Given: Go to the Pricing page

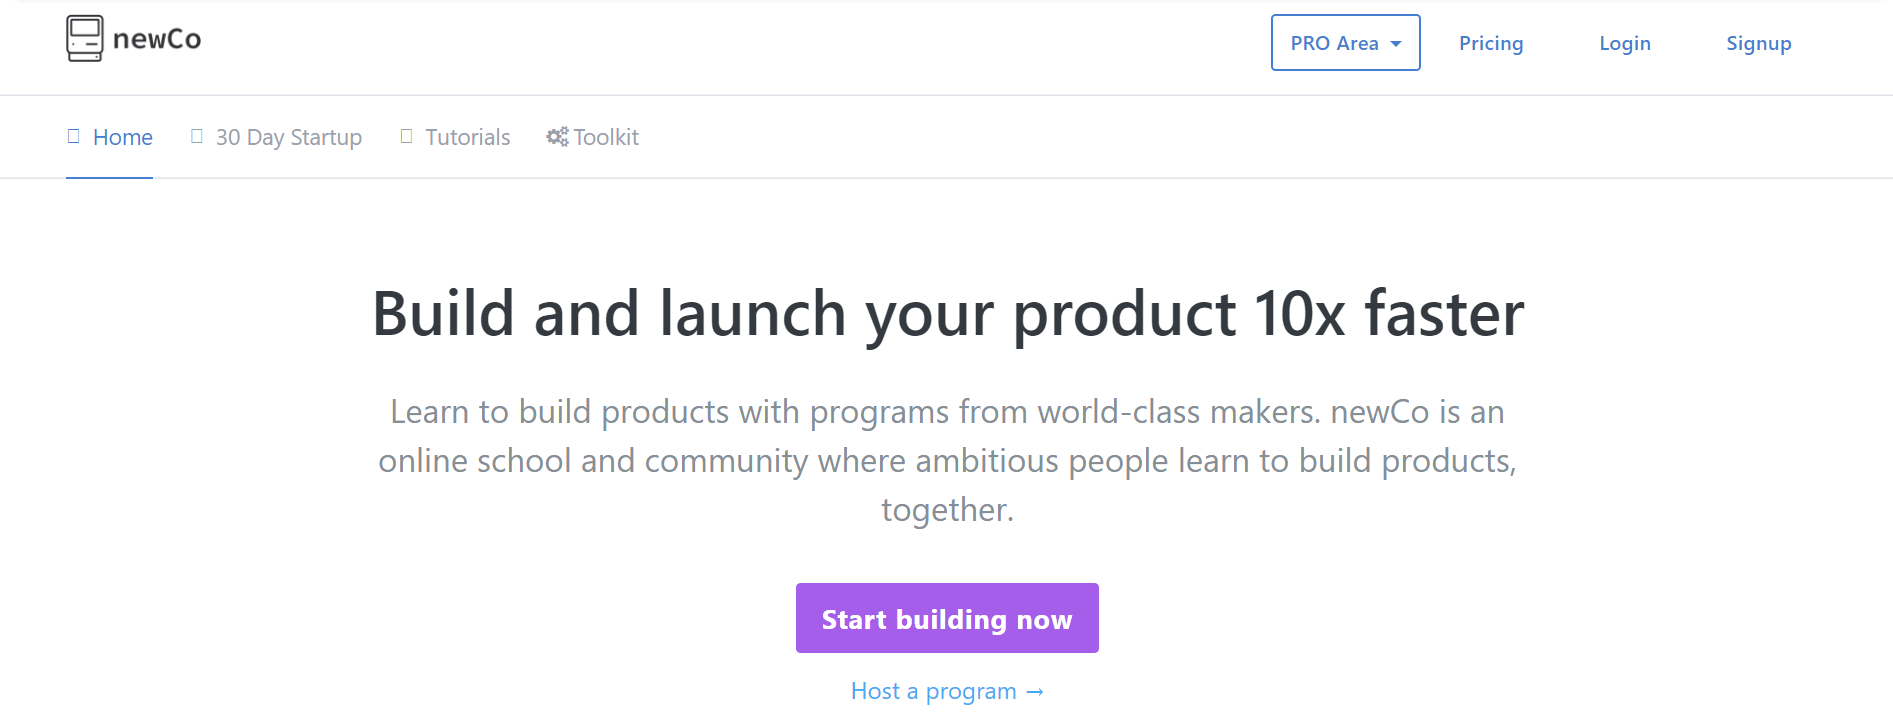Looking at the screenshot, I should (1491, 43).
